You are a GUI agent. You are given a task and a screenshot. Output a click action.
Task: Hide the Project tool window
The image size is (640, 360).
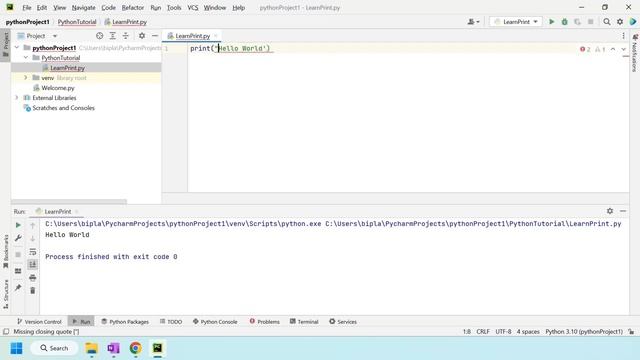click(x=155, y=36)
